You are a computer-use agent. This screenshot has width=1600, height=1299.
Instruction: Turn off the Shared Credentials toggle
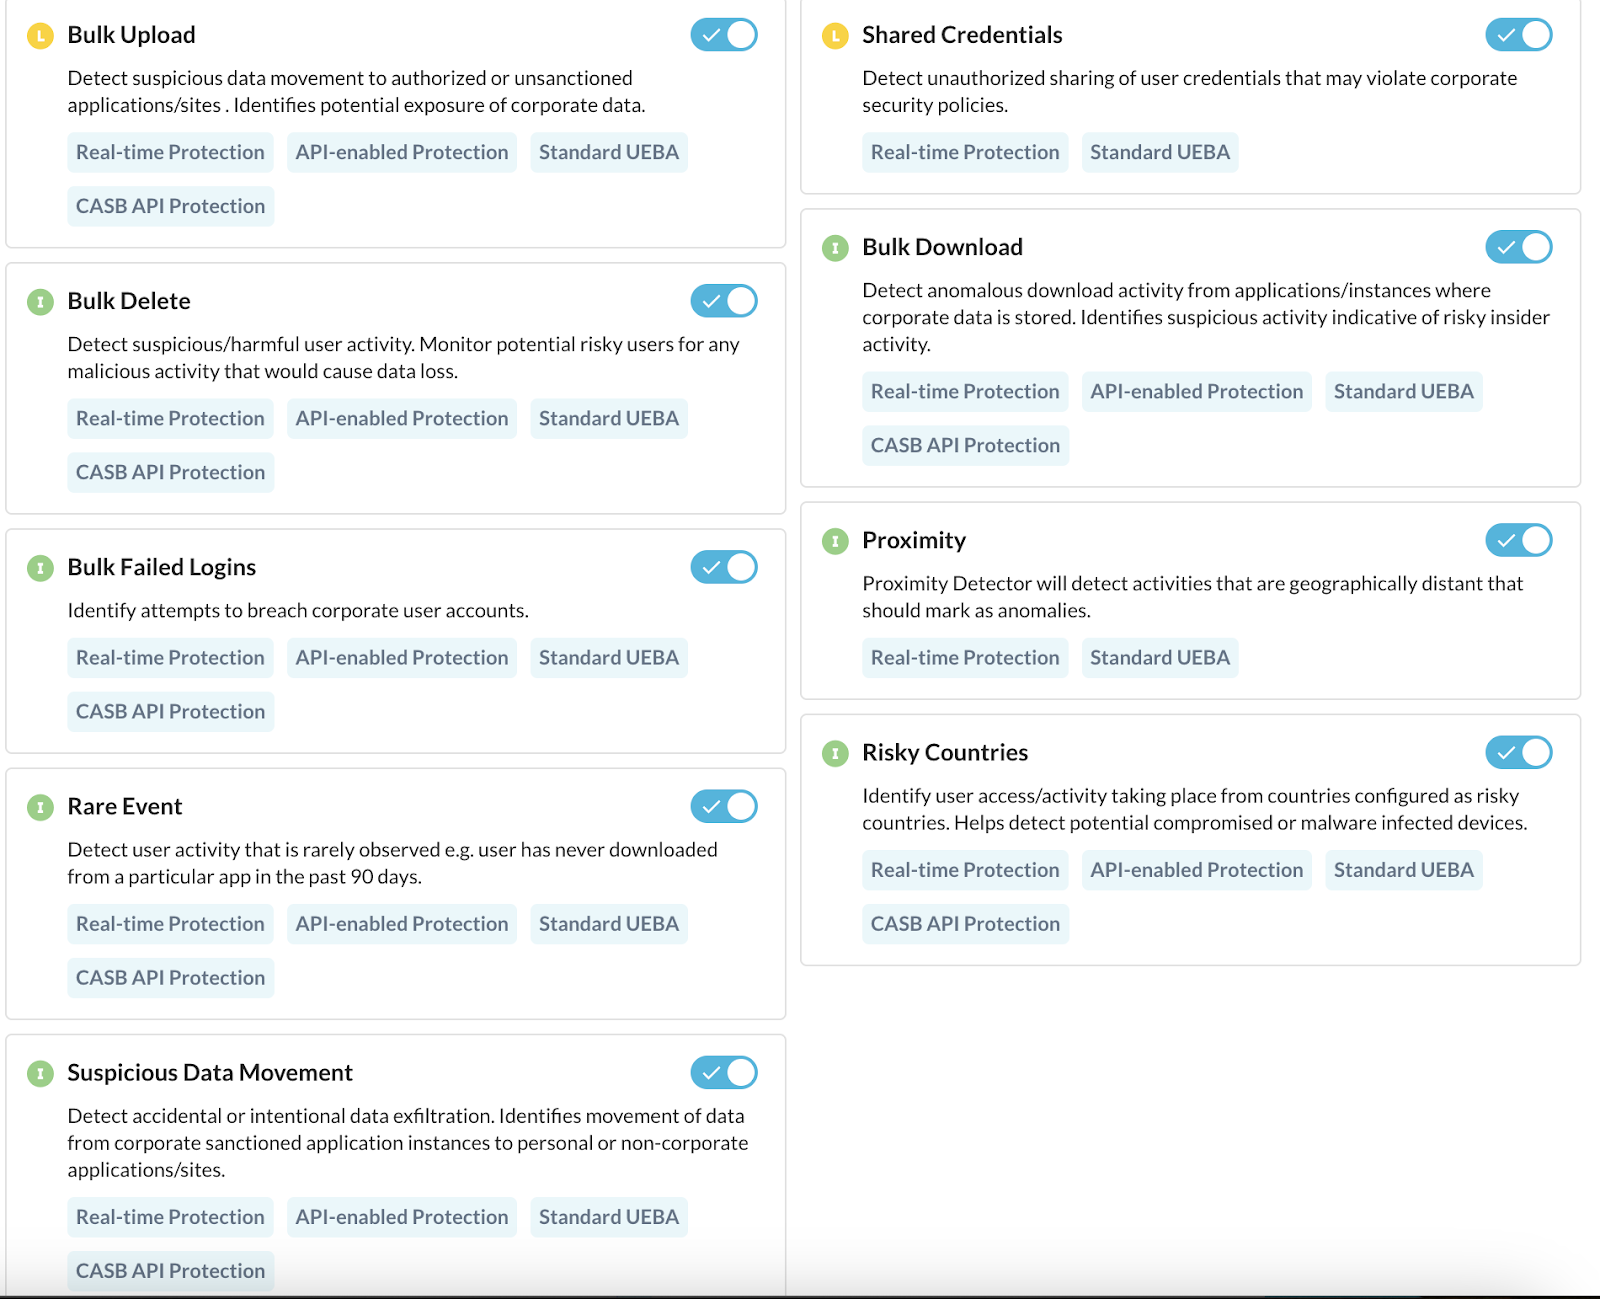(x=1519, y=35)
